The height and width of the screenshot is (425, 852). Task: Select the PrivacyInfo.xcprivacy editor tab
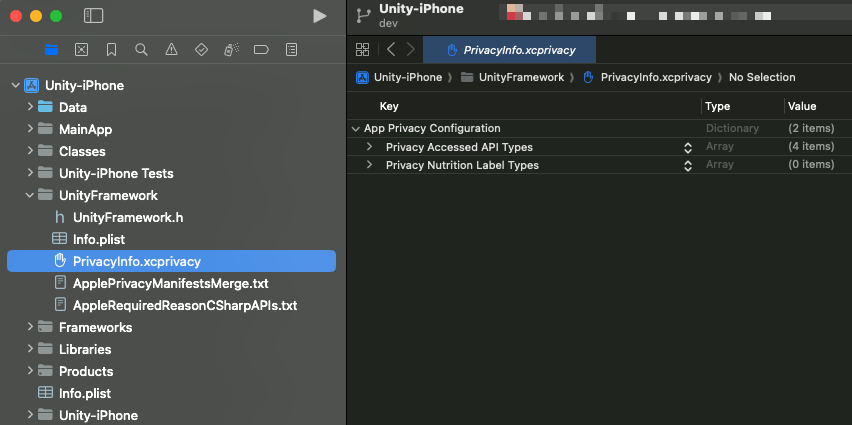pos(509,50)
